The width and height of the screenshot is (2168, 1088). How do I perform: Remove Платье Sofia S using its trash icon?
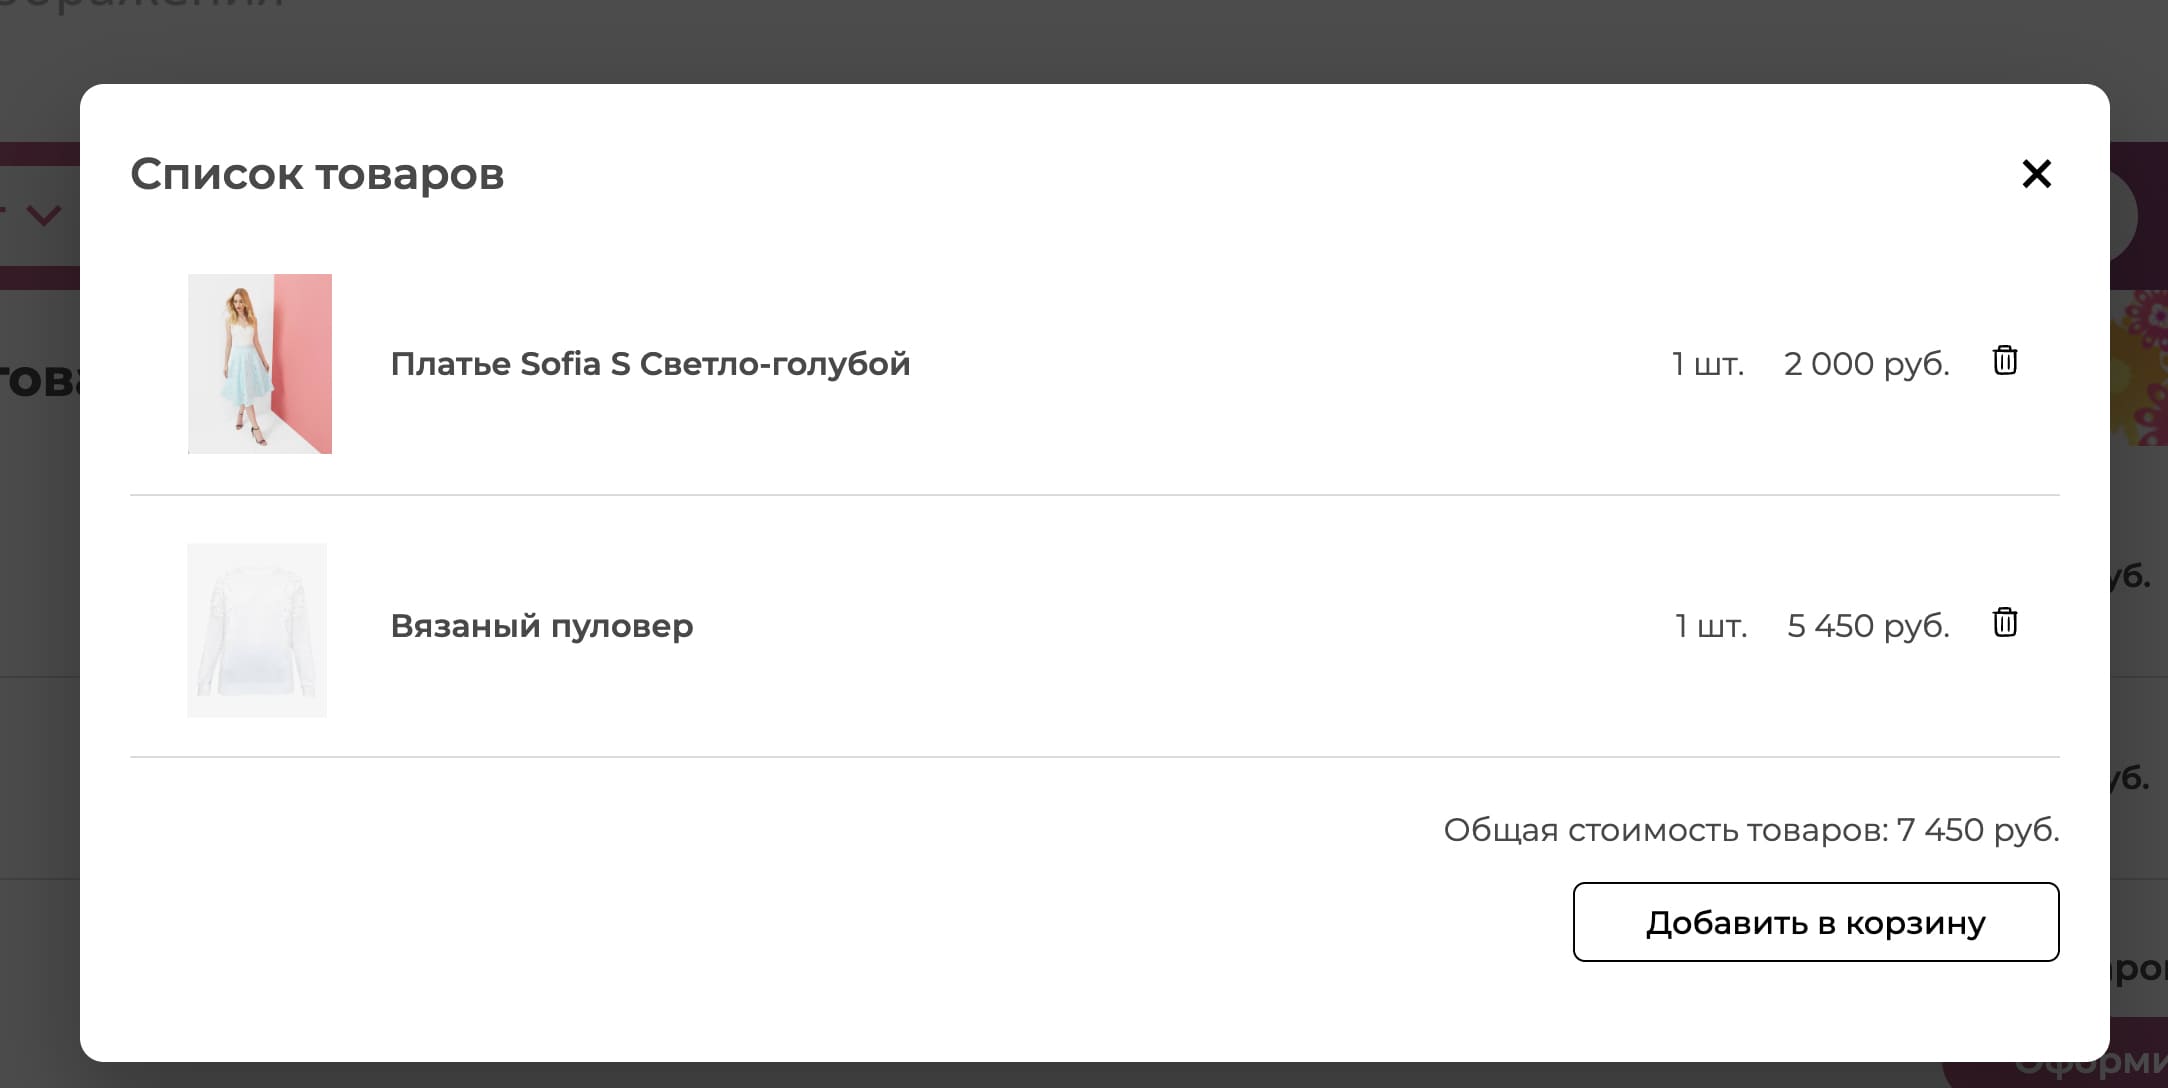(x=2004, y=362)
